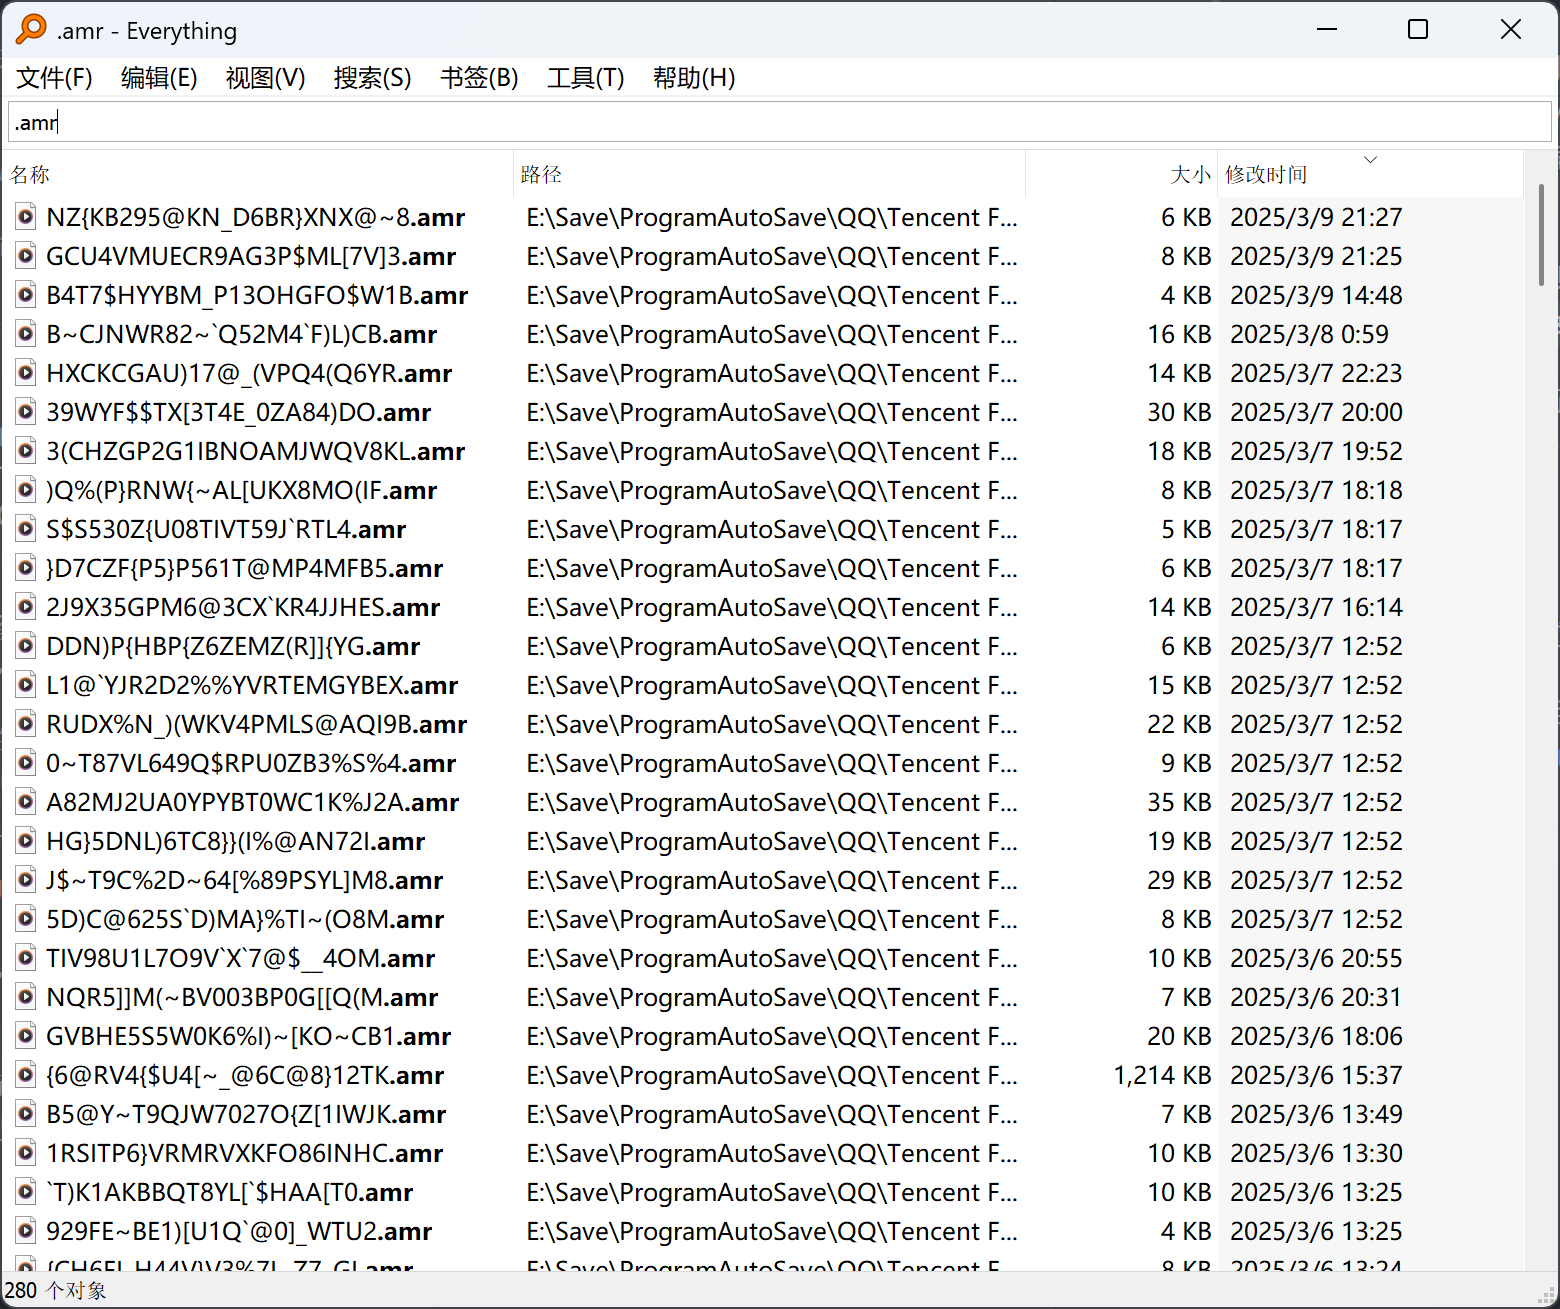Click the vertical scrollbar thumb
Image resolution: width=1560 pixels, height=1309 pixels.
(1541, 236)
